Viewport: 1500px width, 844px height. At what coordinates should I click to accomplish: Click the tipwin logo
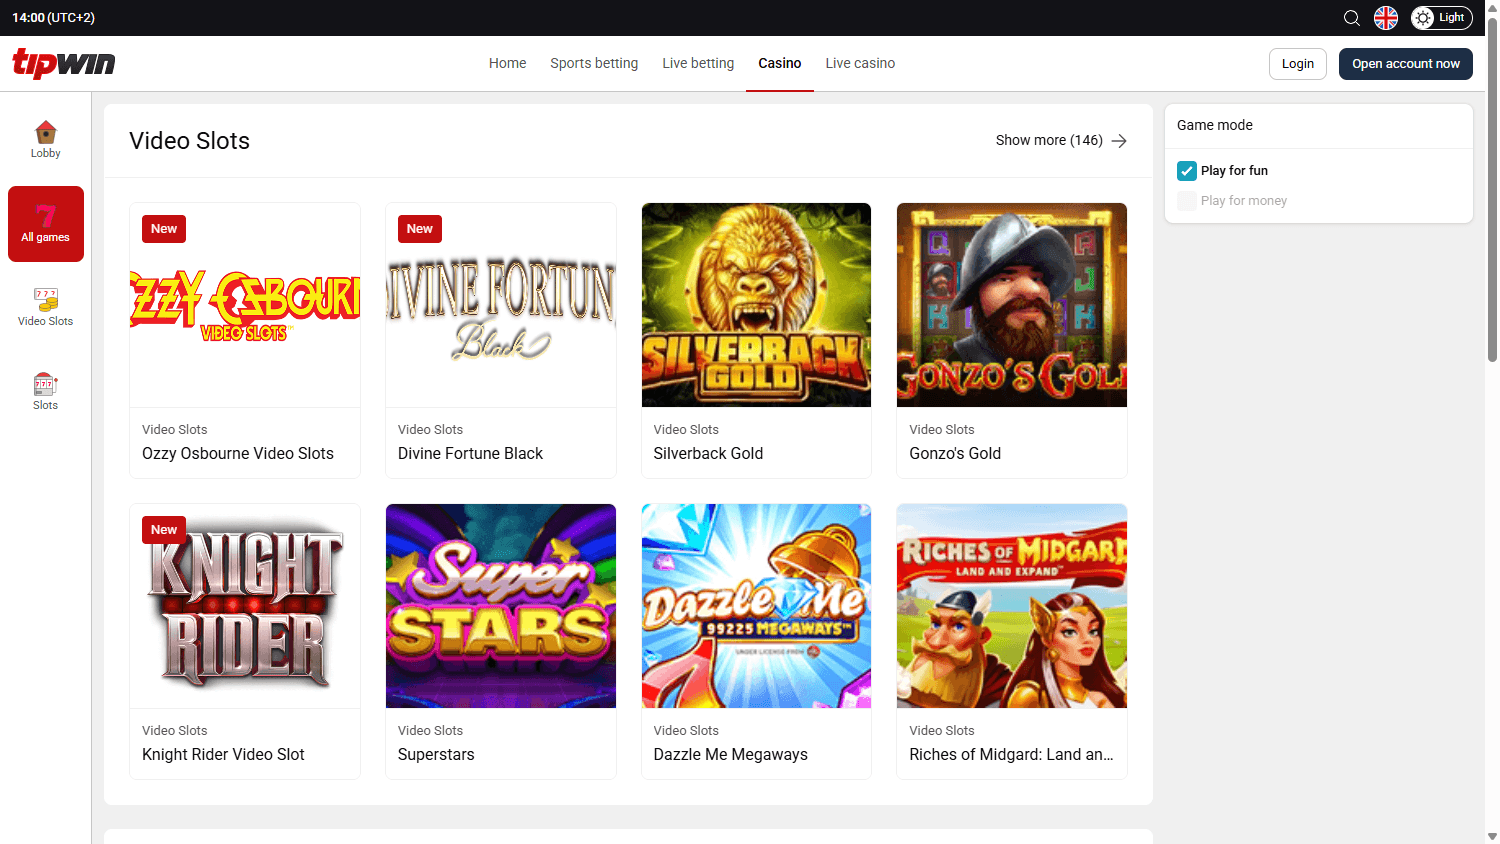pos(64,63)
